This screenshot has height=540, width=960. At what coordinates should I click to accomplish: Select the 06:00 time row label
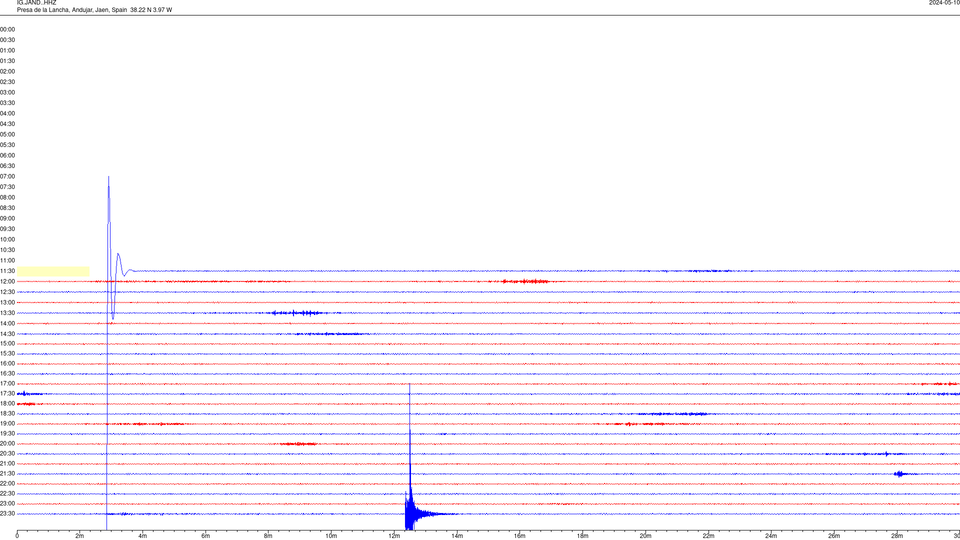click(7, 156)
